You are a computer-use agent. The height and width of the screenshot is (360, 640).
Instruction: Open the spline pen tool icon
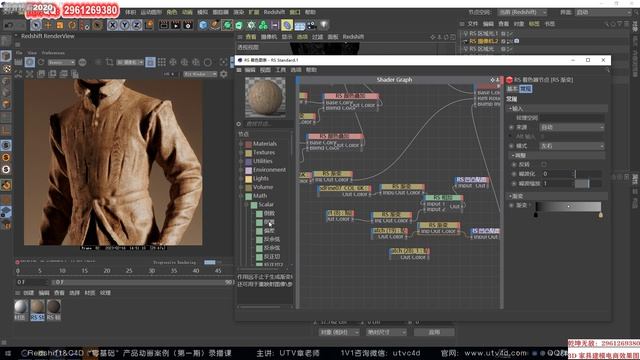click(x=215, y=25)
